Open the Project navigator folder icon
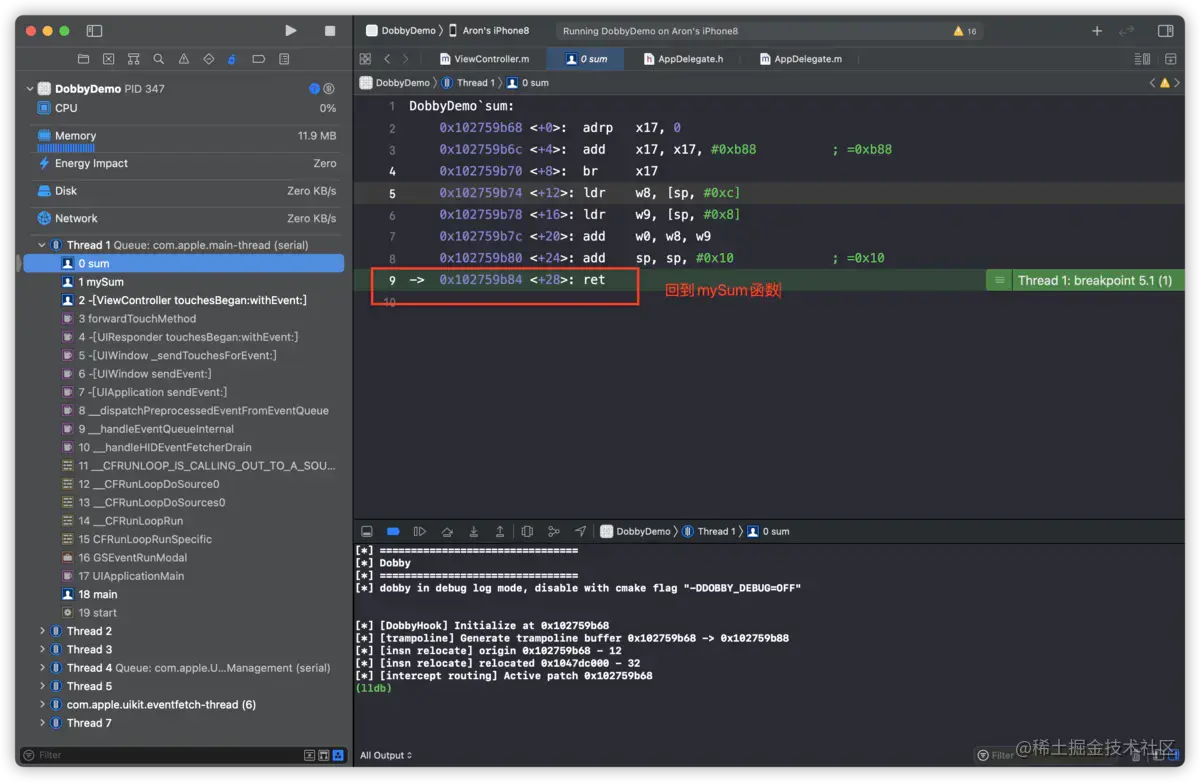 tap(83, 59)
